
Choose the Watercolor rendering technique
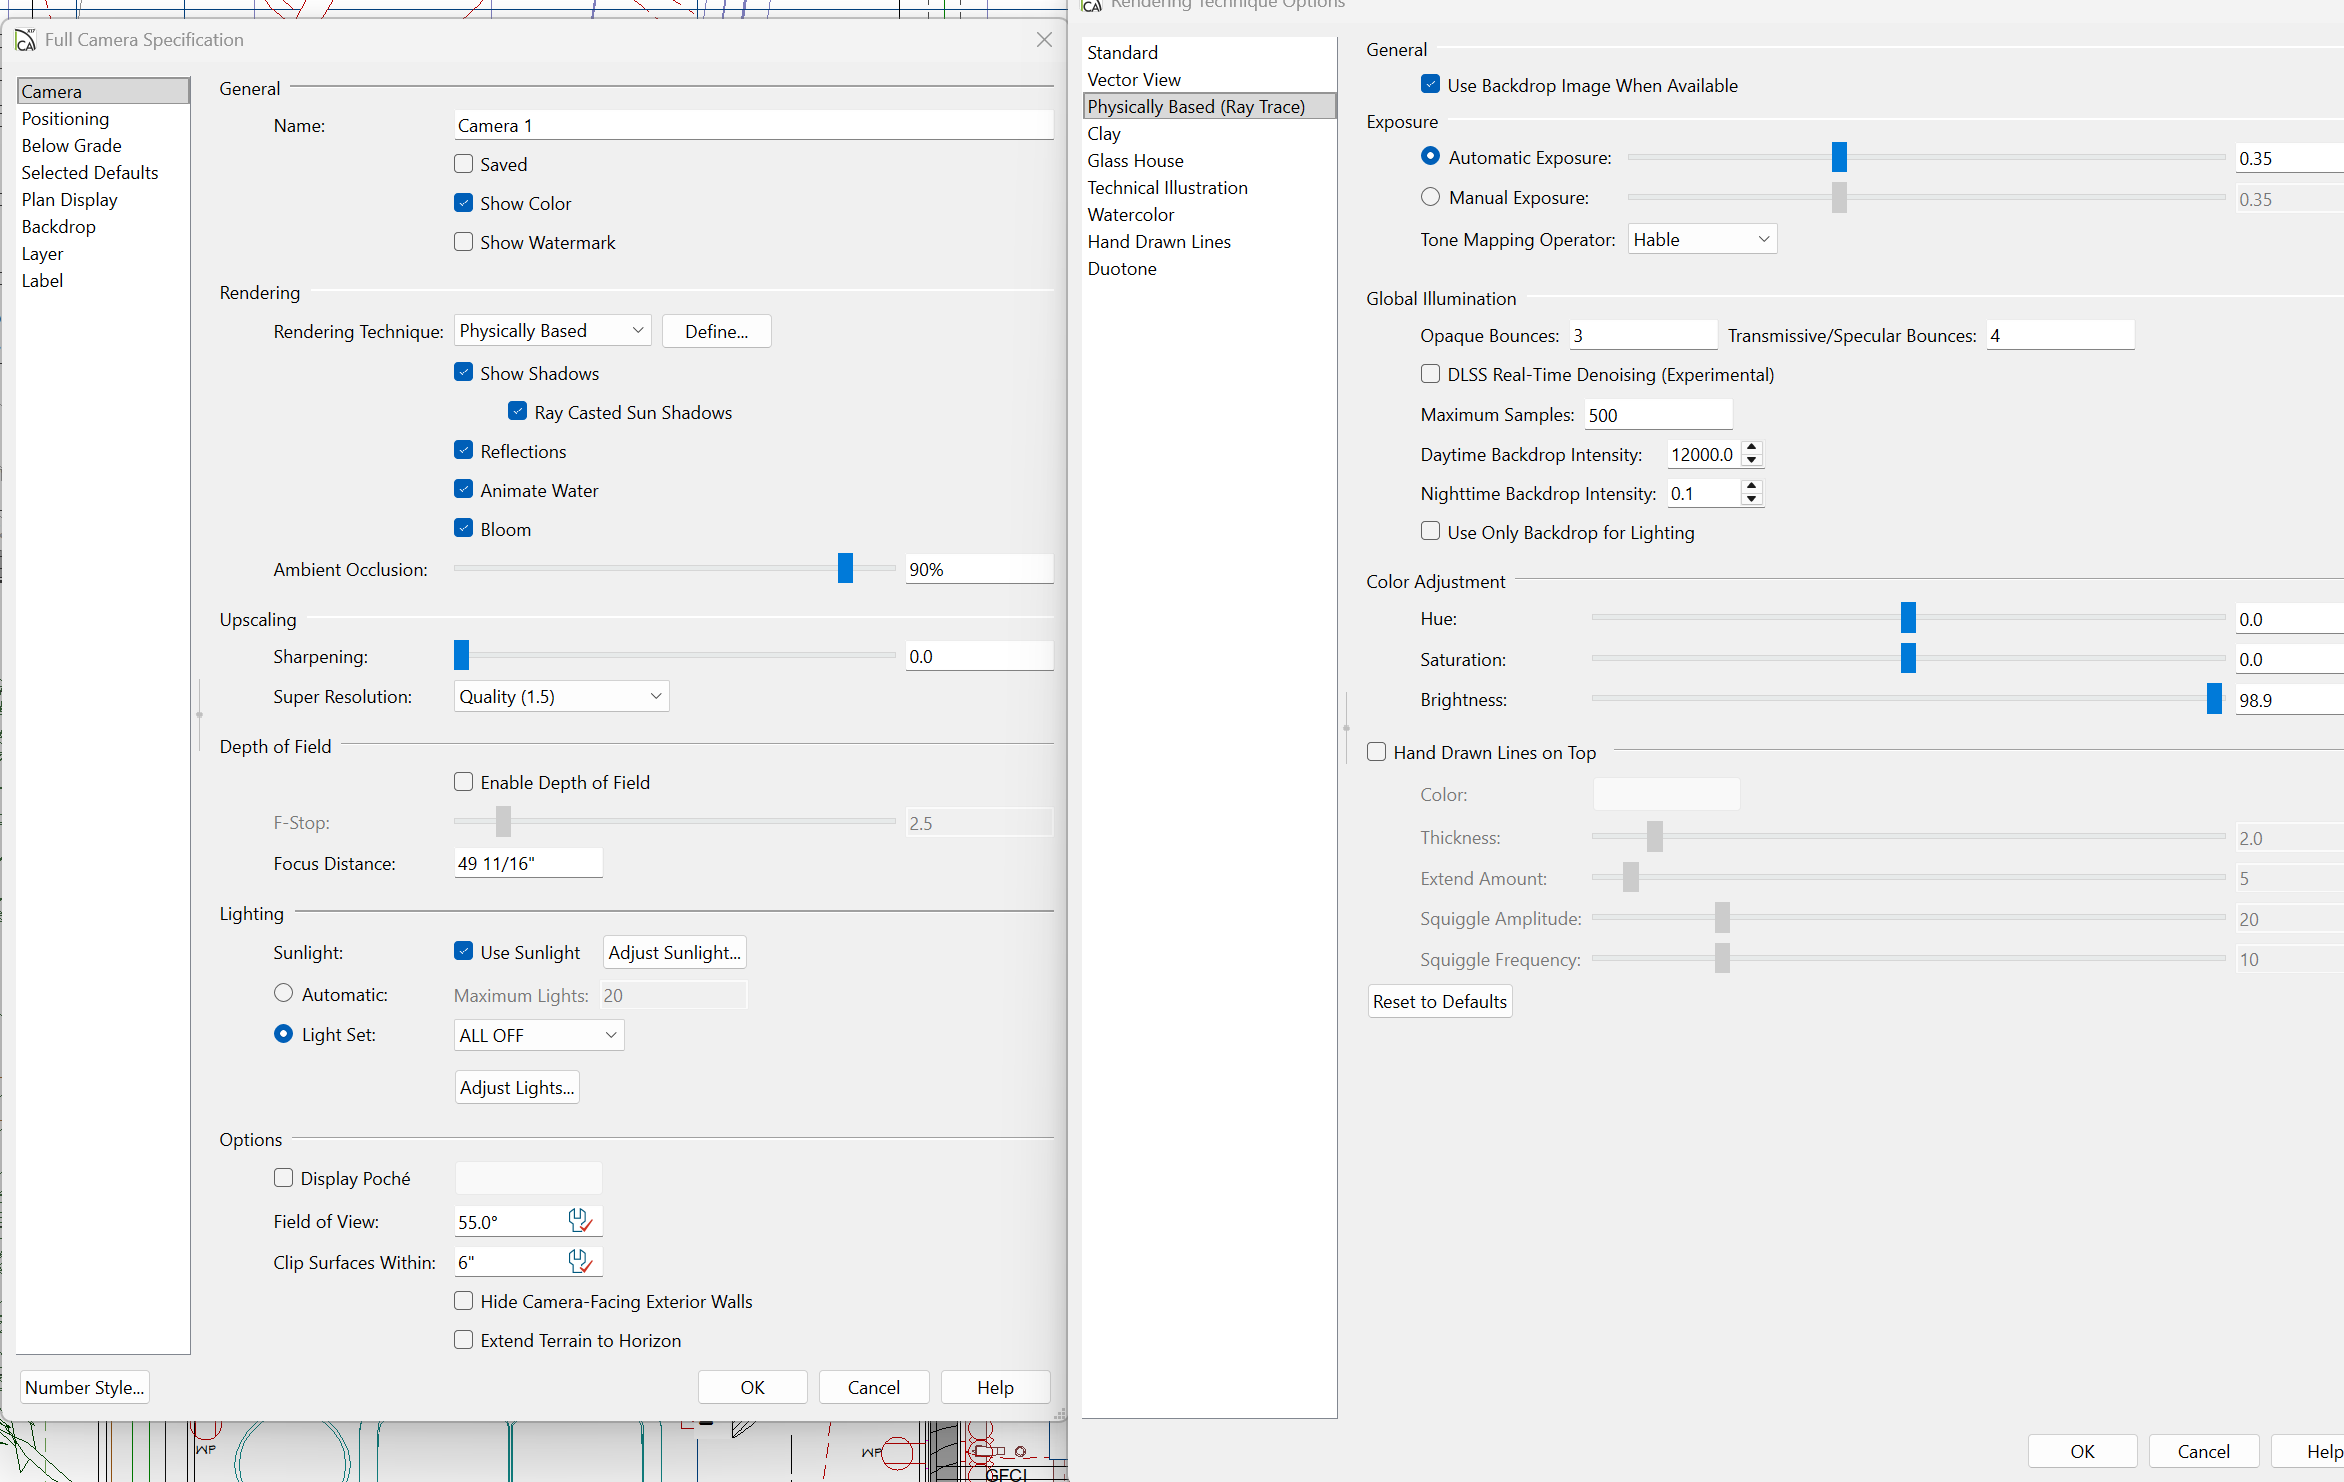point(1131,215)
